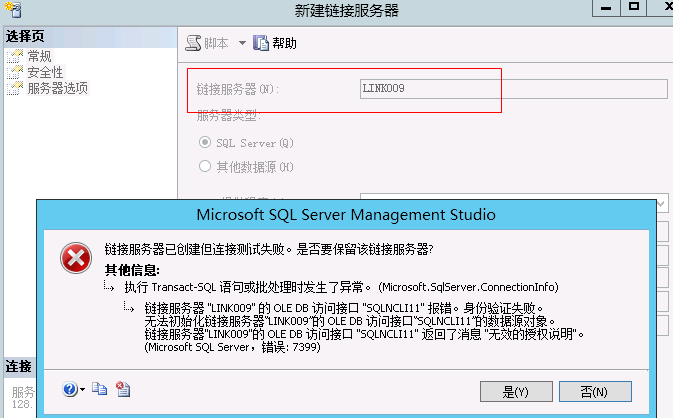Click the Microsoft SQL Server Management Studio dialog title

coord(346,215)
